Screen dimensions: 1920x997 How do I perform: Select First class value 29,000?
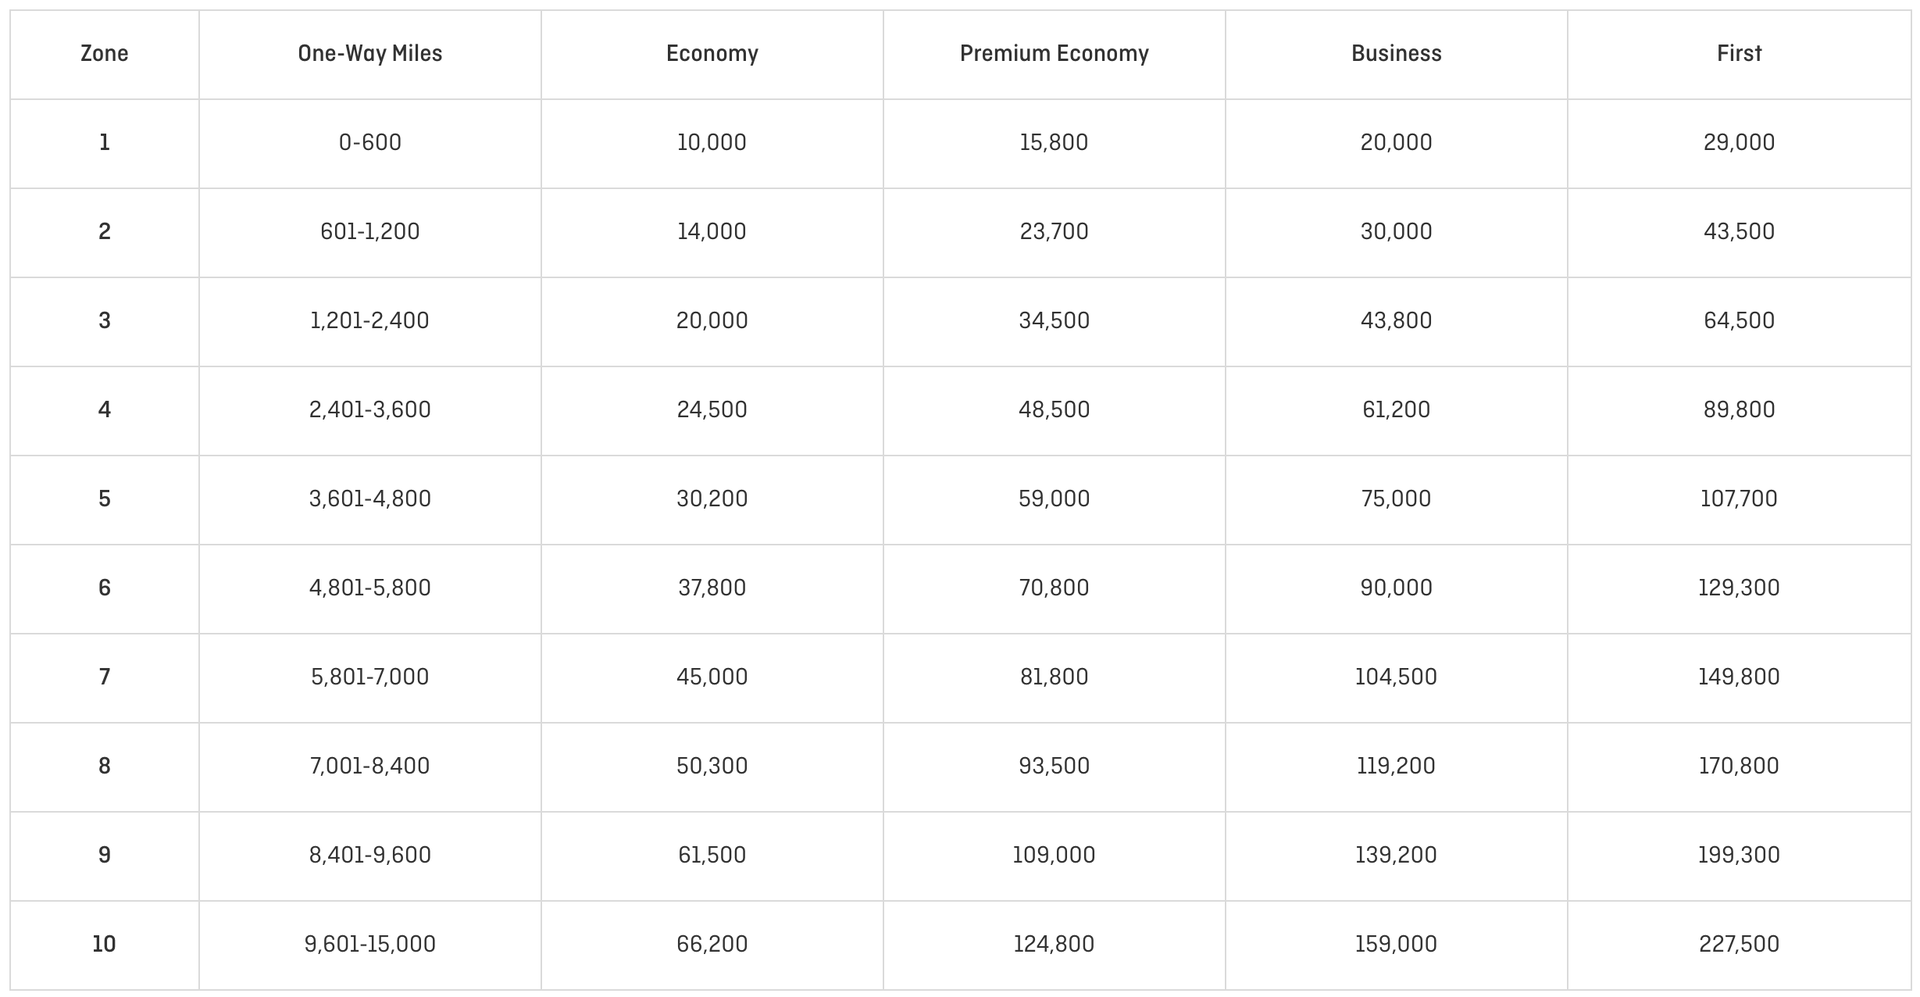[1739, 143]
